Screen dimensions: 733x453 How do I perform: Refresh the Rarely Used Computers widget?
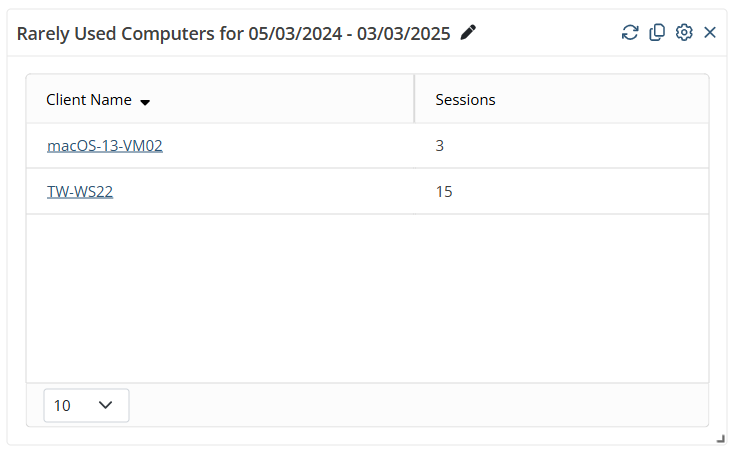click(630, 32)
